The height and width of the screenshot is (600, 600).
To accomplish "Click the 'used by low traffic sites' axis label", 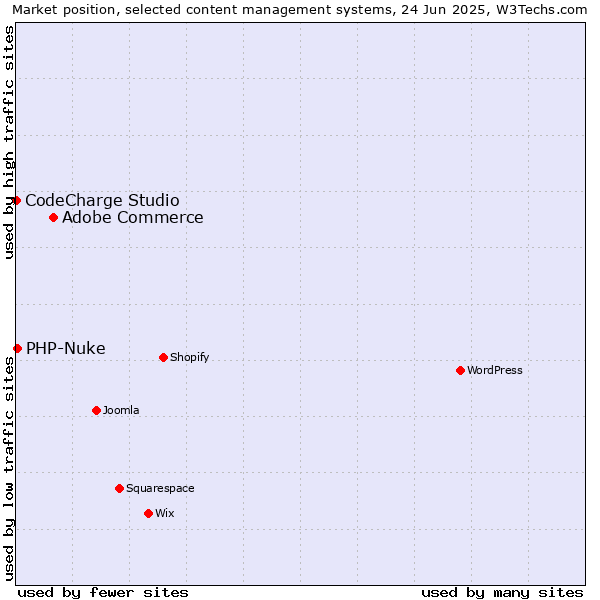I will pyautogui.click(x=9, y=469).
